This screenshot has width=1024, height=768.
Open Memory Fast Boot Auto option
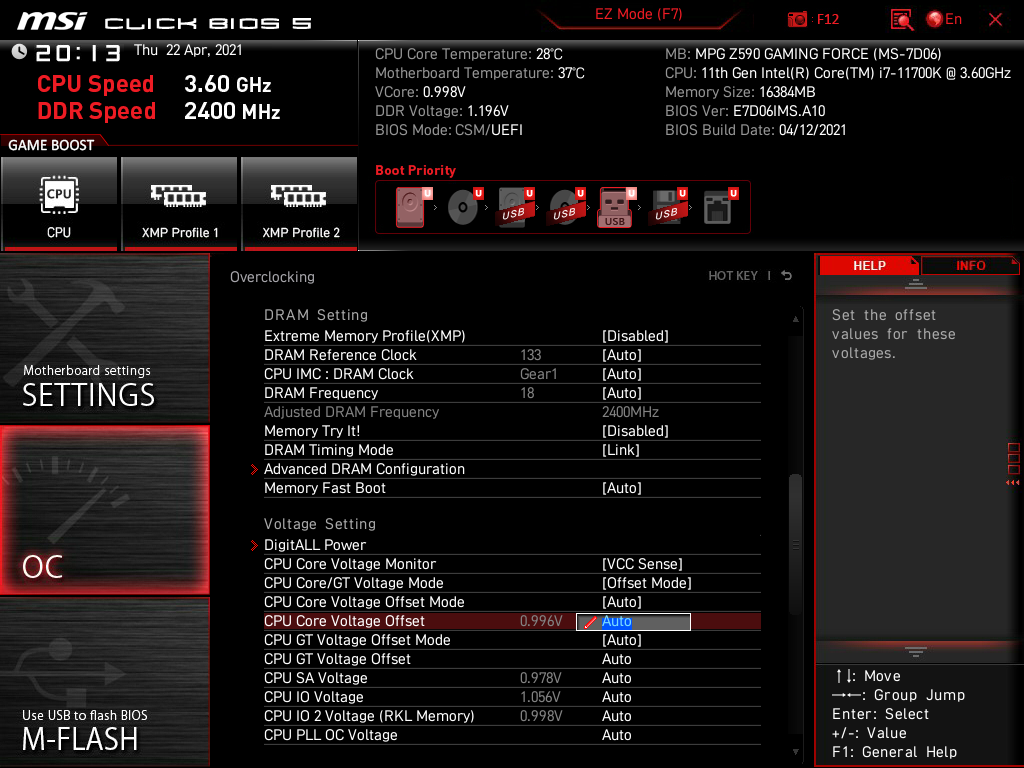[622, 488]
